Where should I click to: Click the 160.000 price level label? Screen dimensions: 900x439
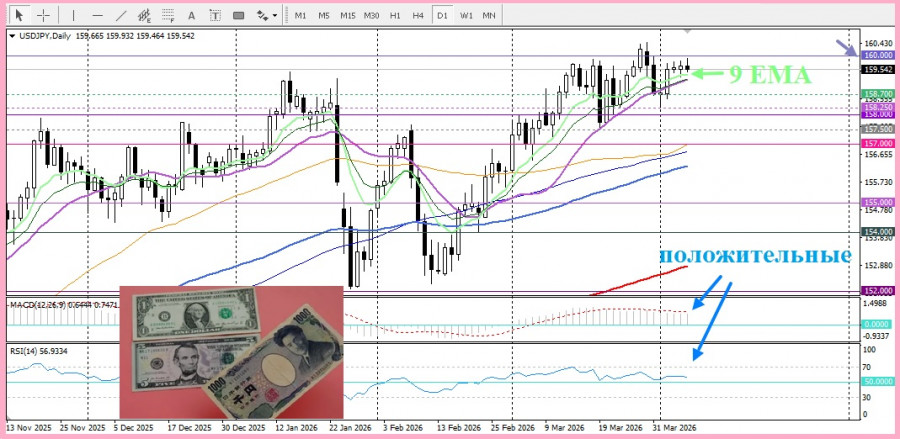[877, 55]
